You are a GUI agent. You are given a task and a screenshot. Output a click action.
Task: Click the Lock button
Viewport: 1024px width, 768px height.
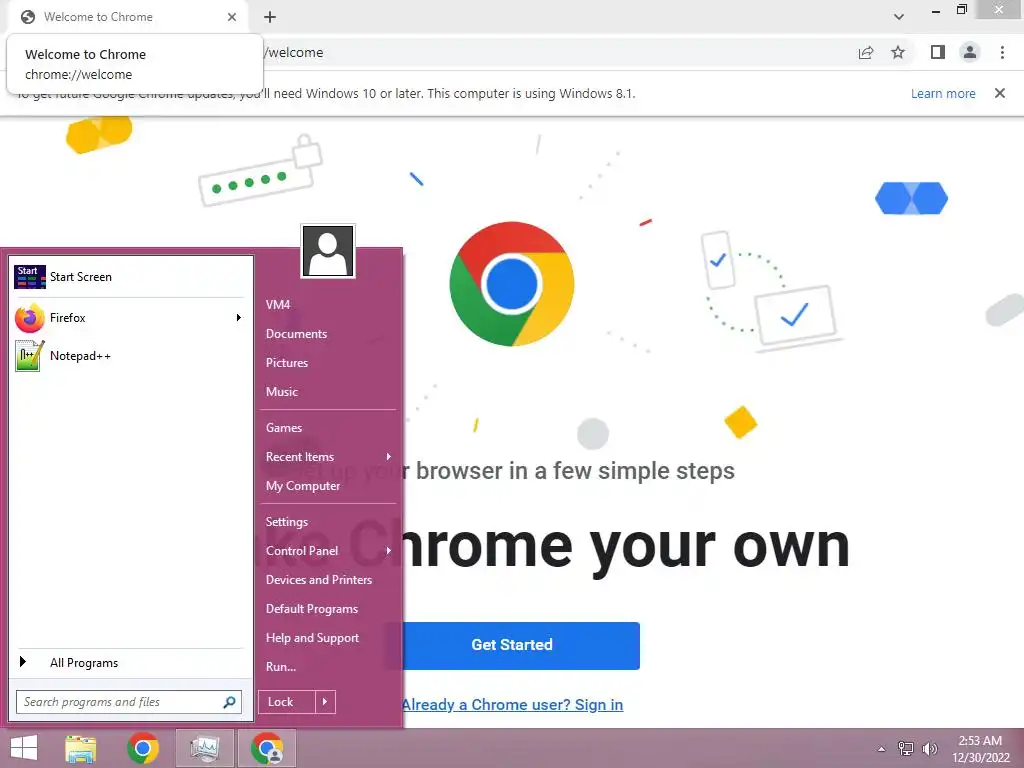tap(287, 702)
